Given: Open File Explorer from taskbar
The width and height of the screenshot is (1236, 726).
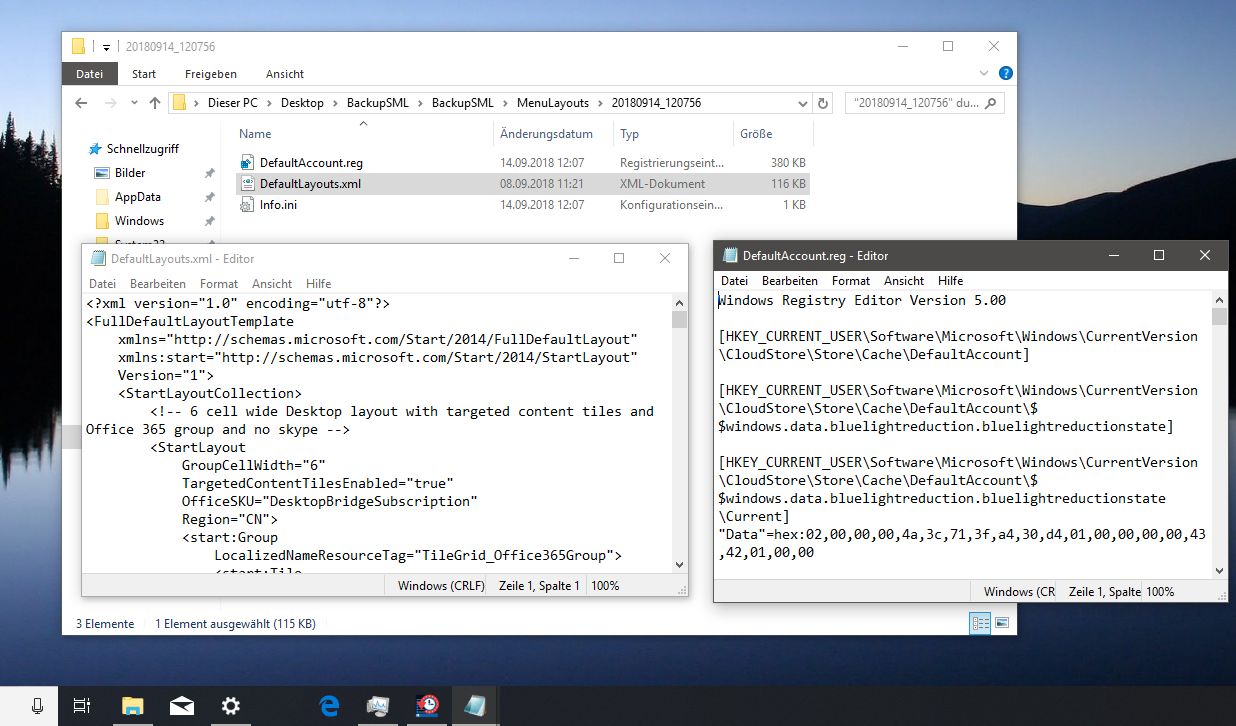Looking at the screenshot, I should [x=132, y=706].
